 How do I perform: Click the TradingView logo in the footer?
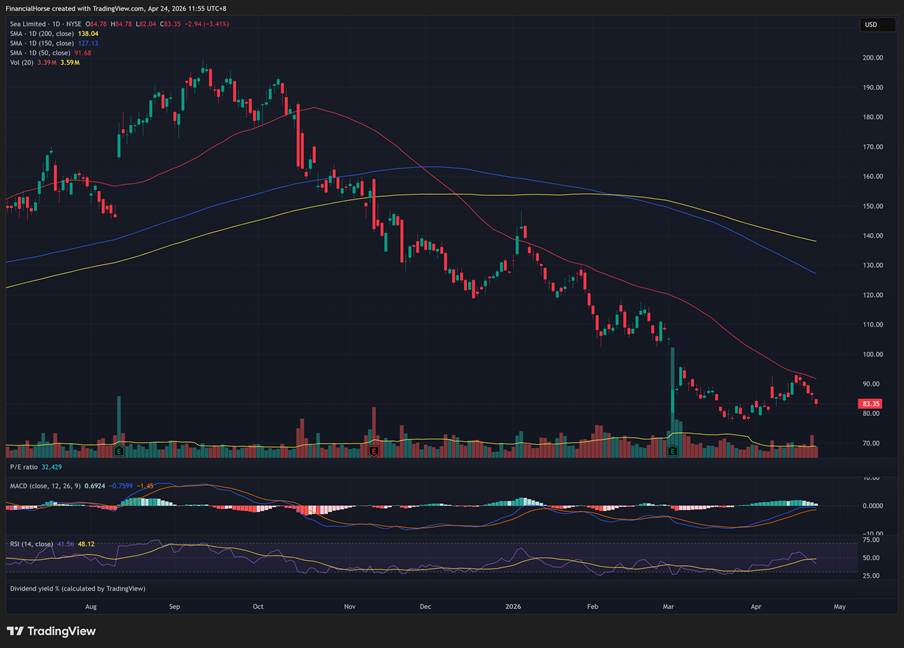pos(49,630)
